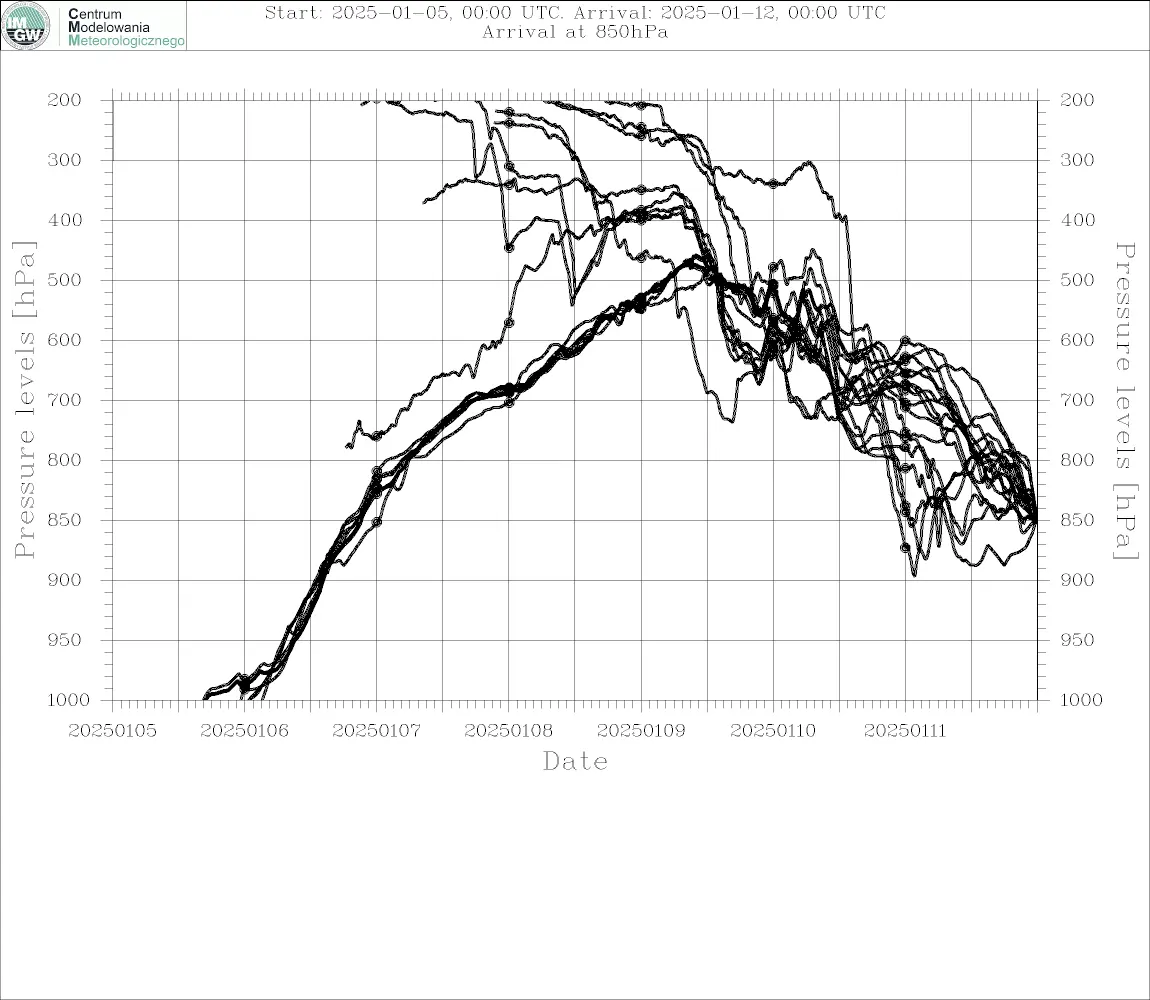Click left axis value 400

64,220
